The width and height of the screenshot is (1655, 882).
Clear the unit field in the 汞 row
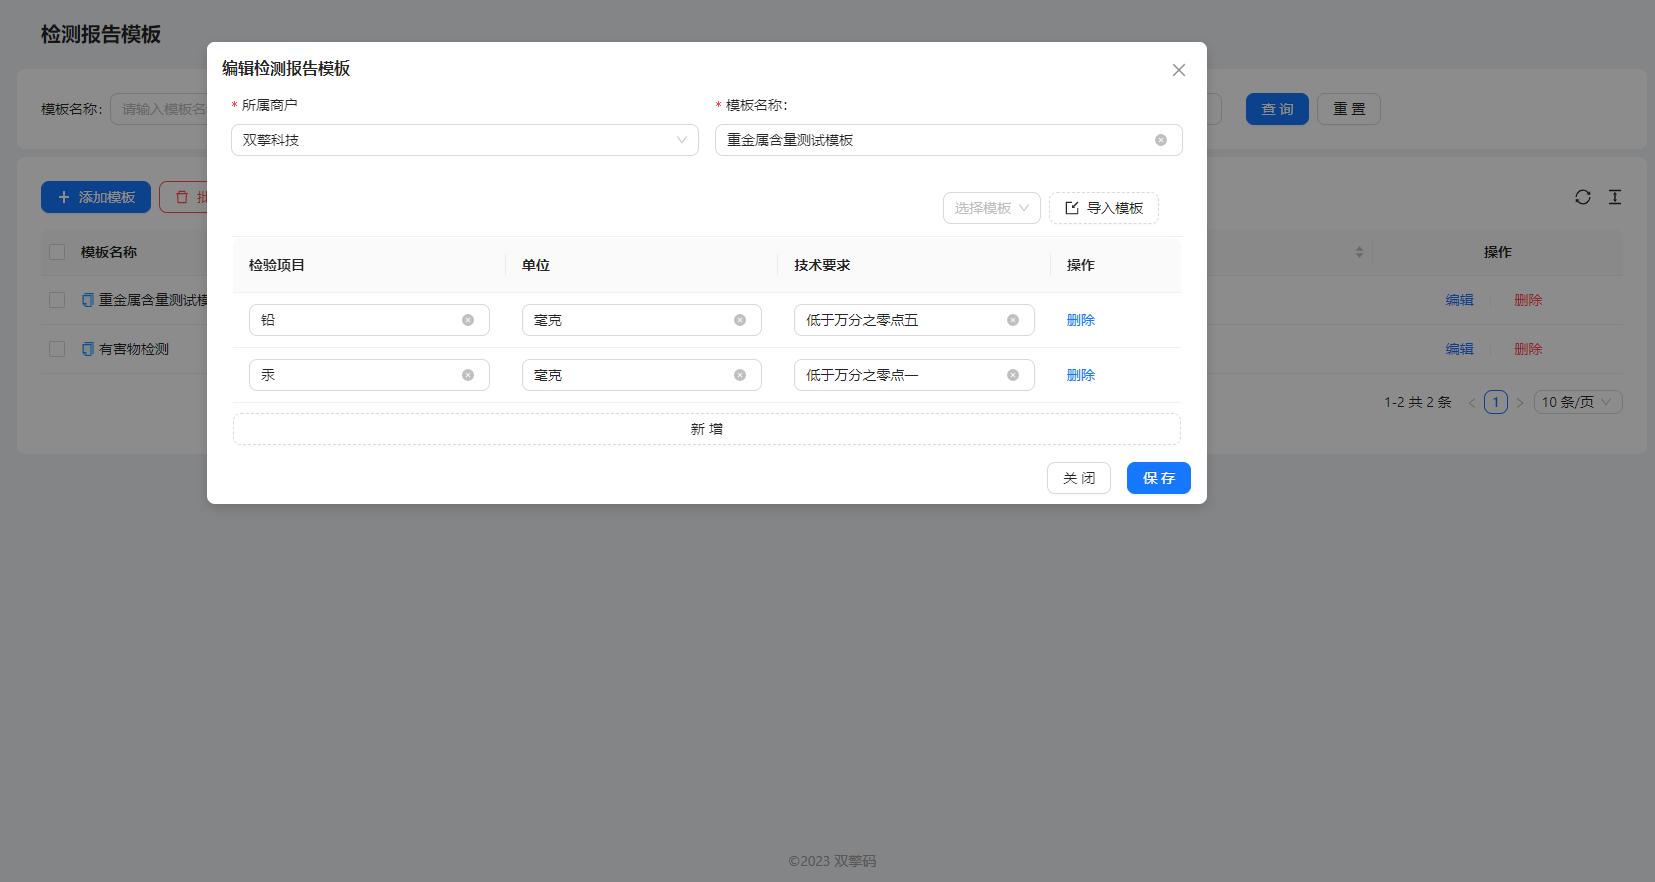click(x=740, y=375)
